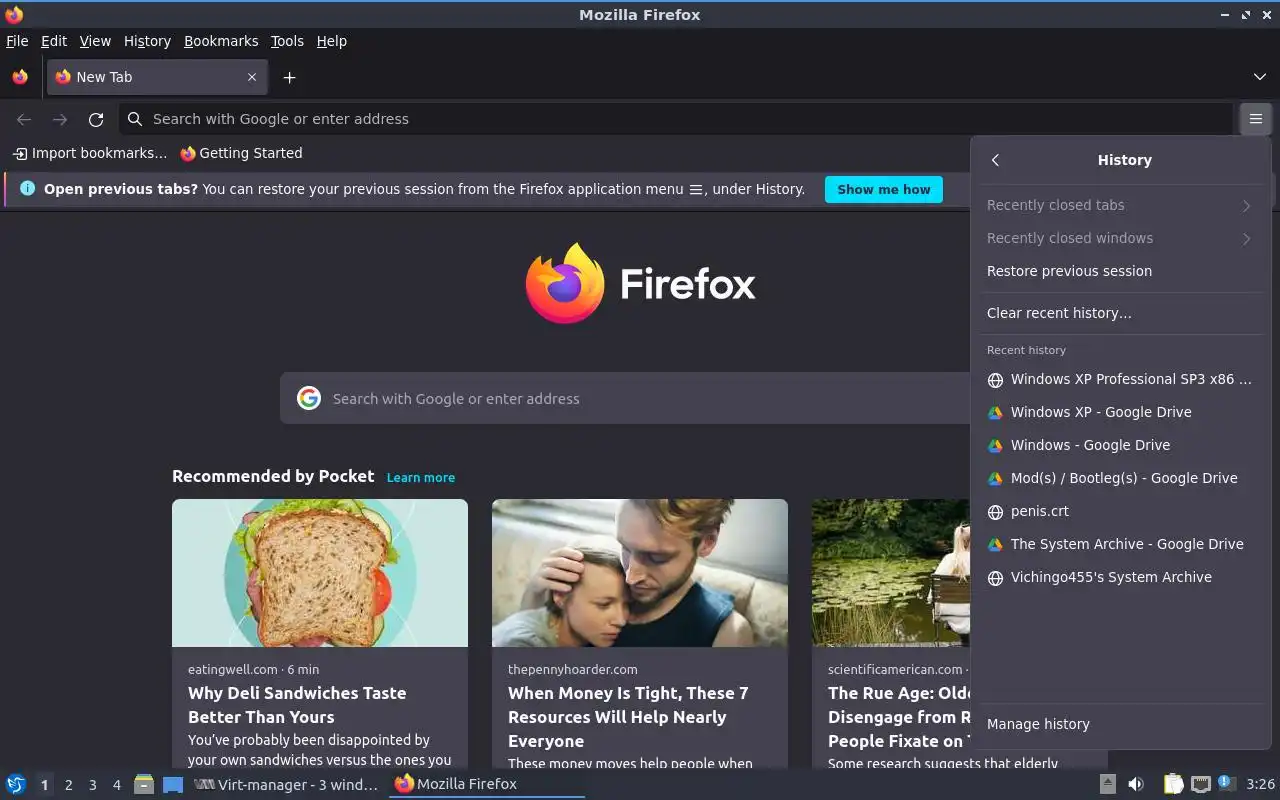1280x800 pixels.
Task: Open the History menu in menu bar
Action: coord(147,41)
